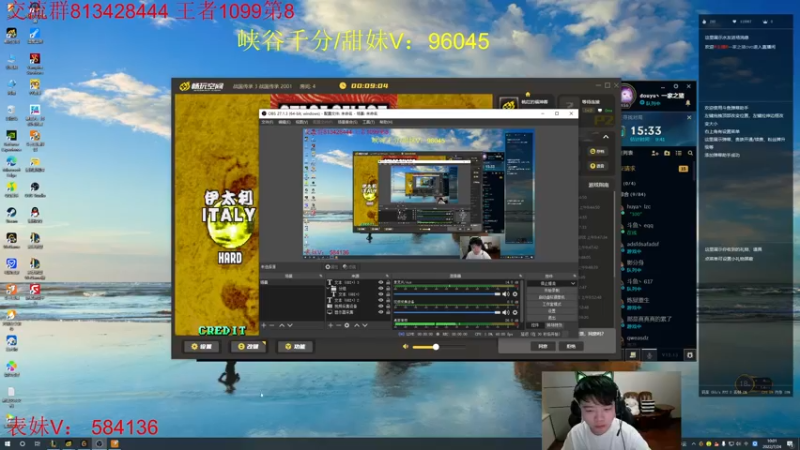Open the OBS Edit menu

point(284,122)
